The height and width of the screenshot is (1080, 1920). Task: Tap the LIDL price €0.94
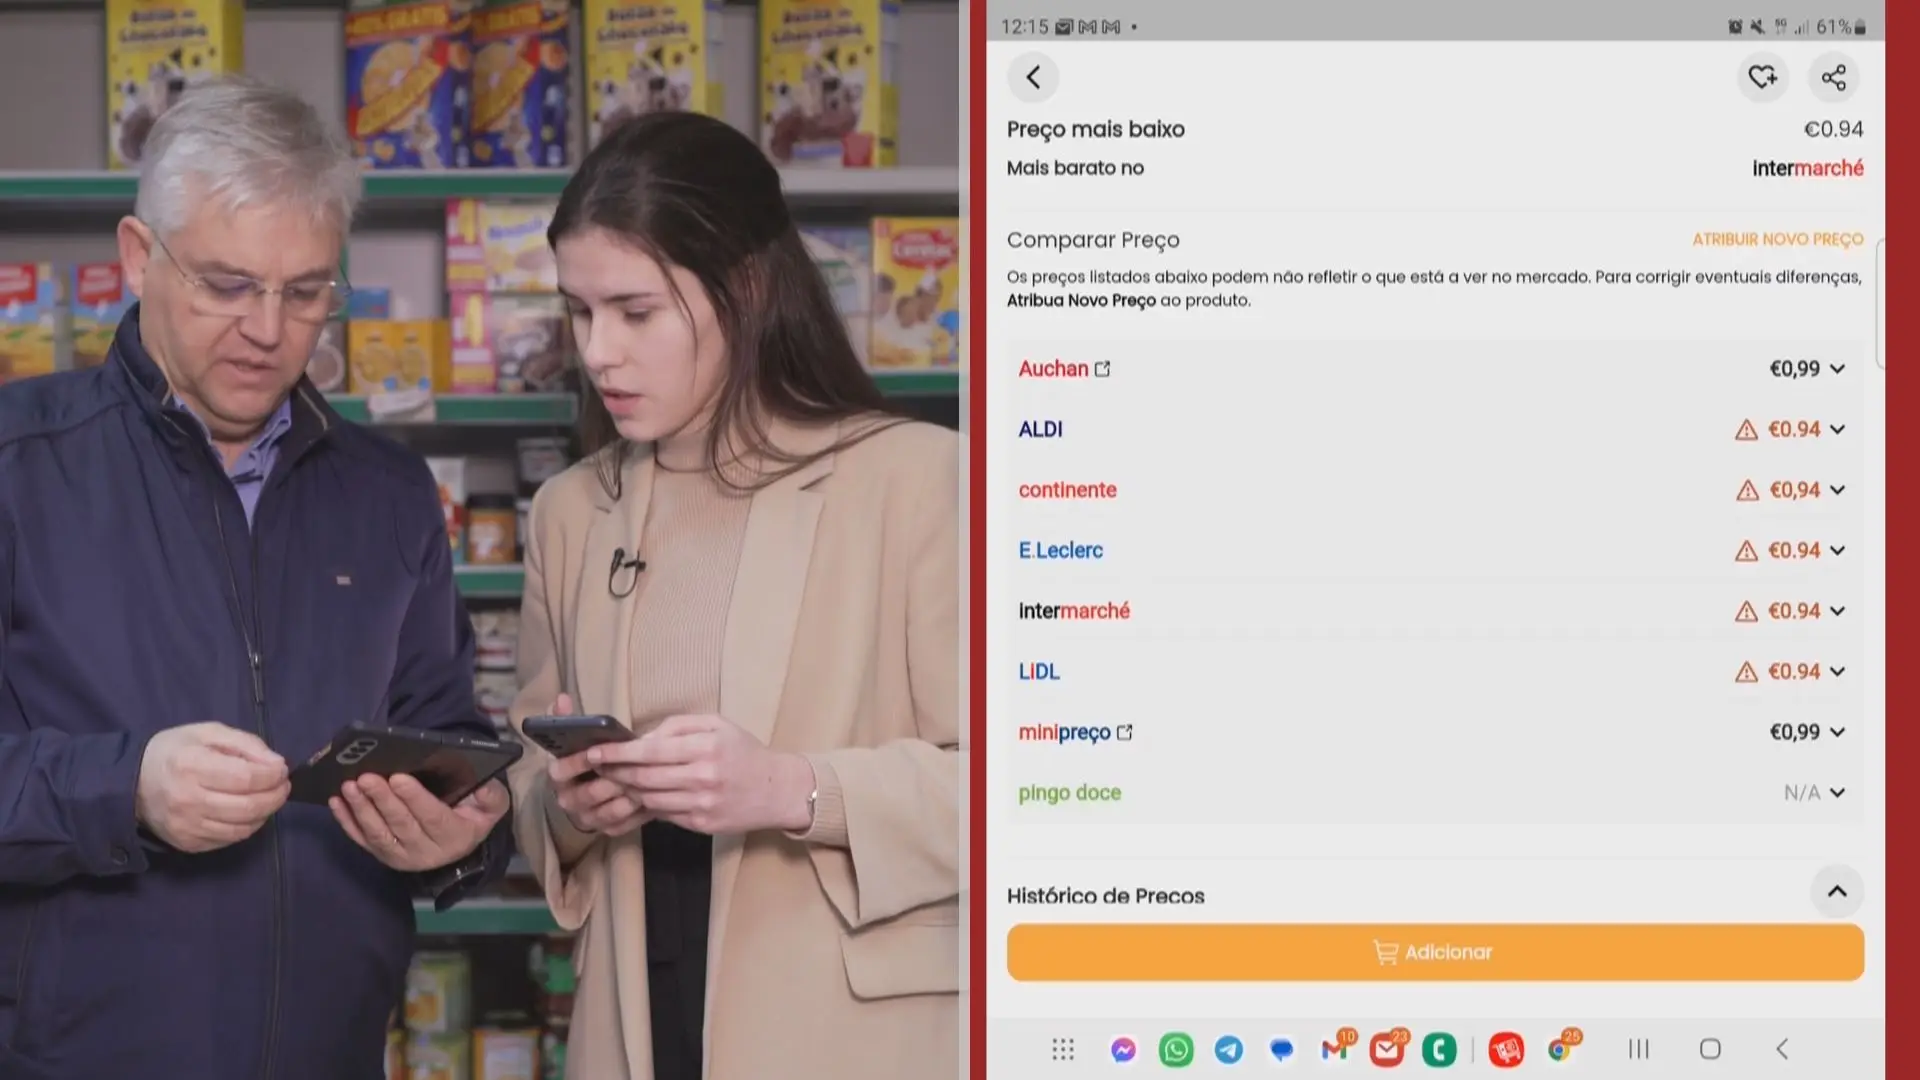point(1794,672)
